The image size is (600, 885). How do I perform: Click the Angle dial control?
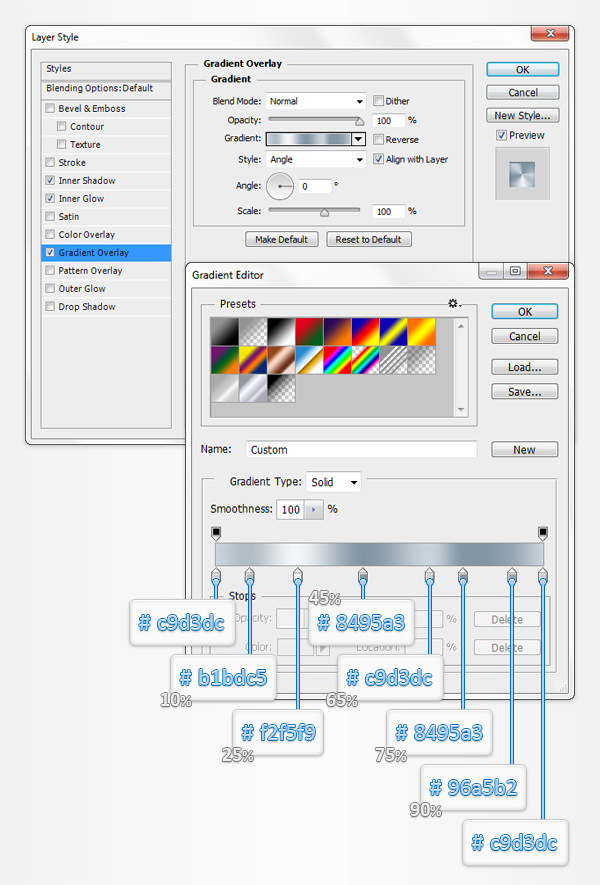279,186
